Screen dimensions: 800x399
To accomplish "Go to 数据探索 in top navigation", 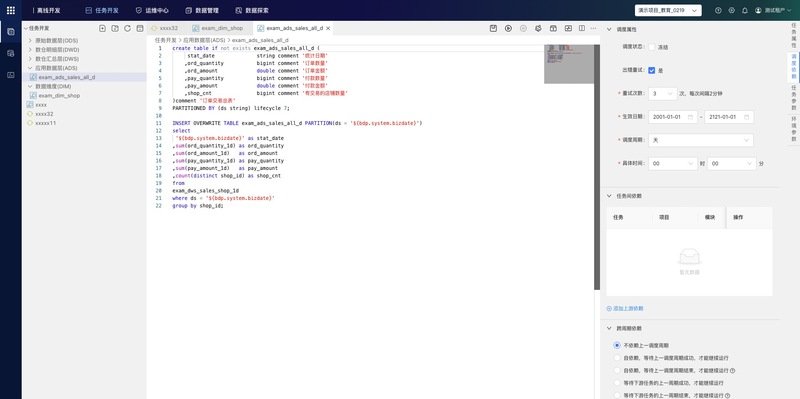I will [x=252, y=10].
